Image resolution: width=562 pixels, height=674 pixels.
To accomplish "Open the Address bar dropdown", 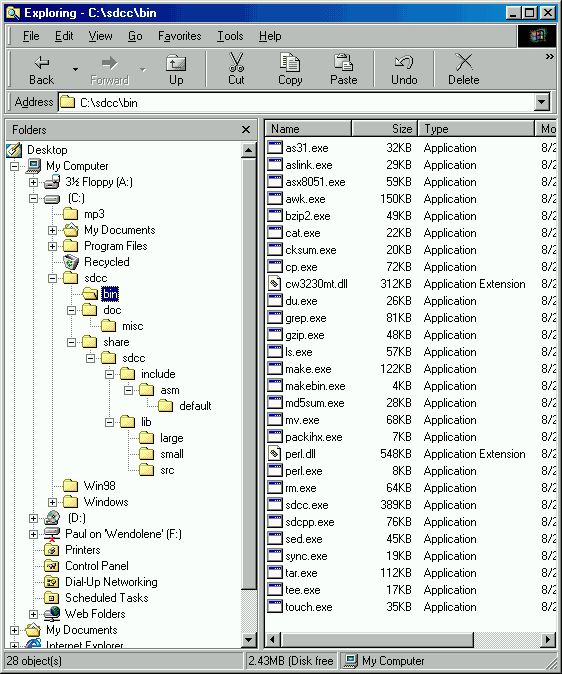I will pyautogui.click(x=542, y=102).
